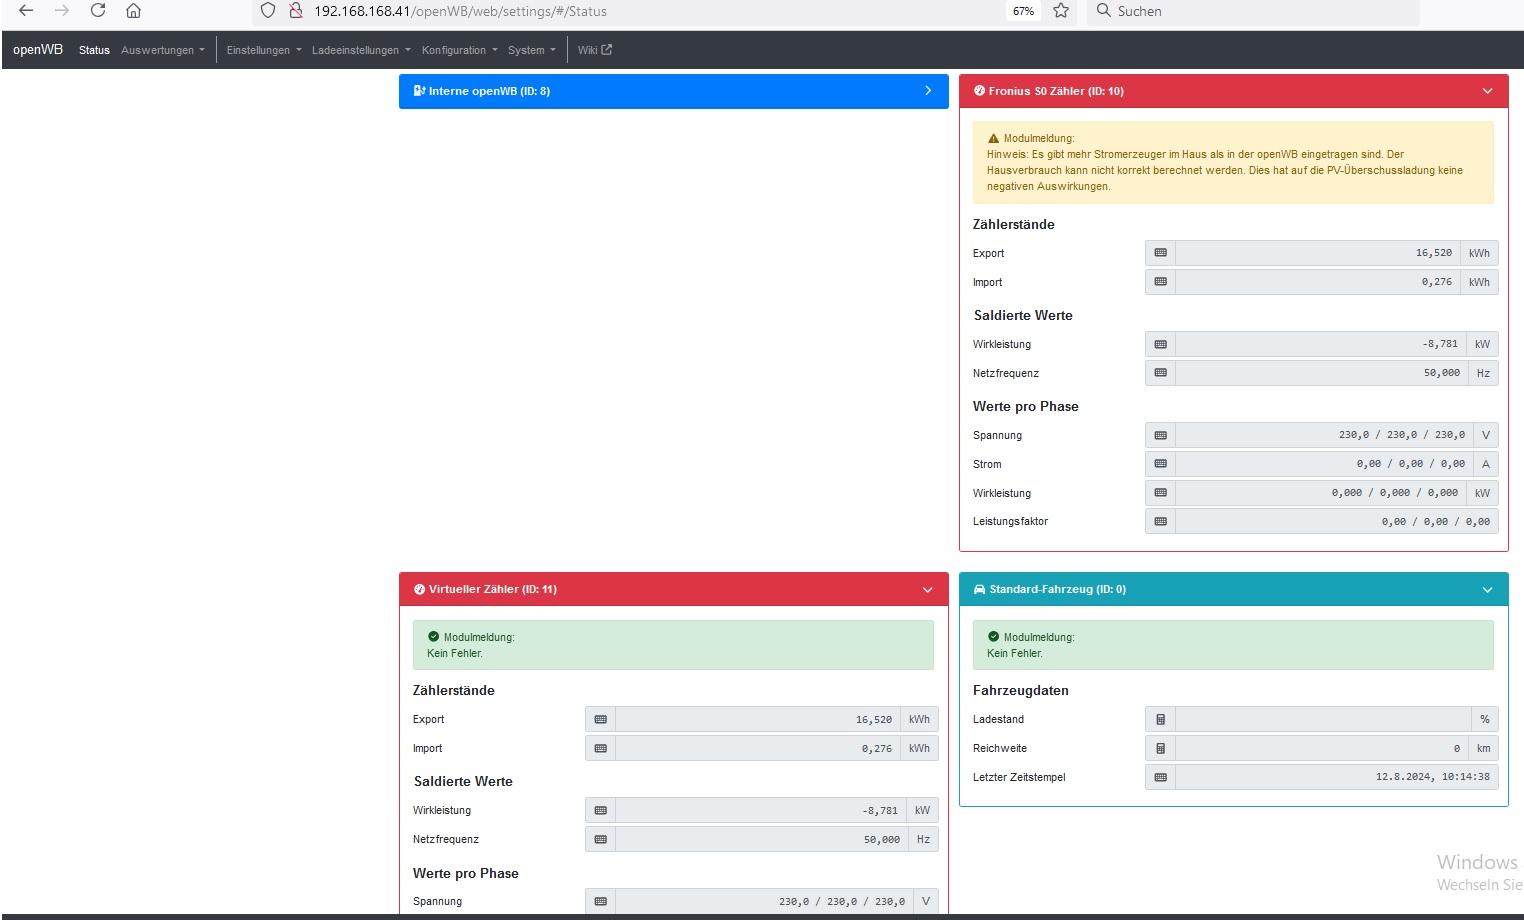Click 'Leistungsfaktor' label in Fronius card
The width and height of the screenshot is (1524, 920).
pos(1010,521)
